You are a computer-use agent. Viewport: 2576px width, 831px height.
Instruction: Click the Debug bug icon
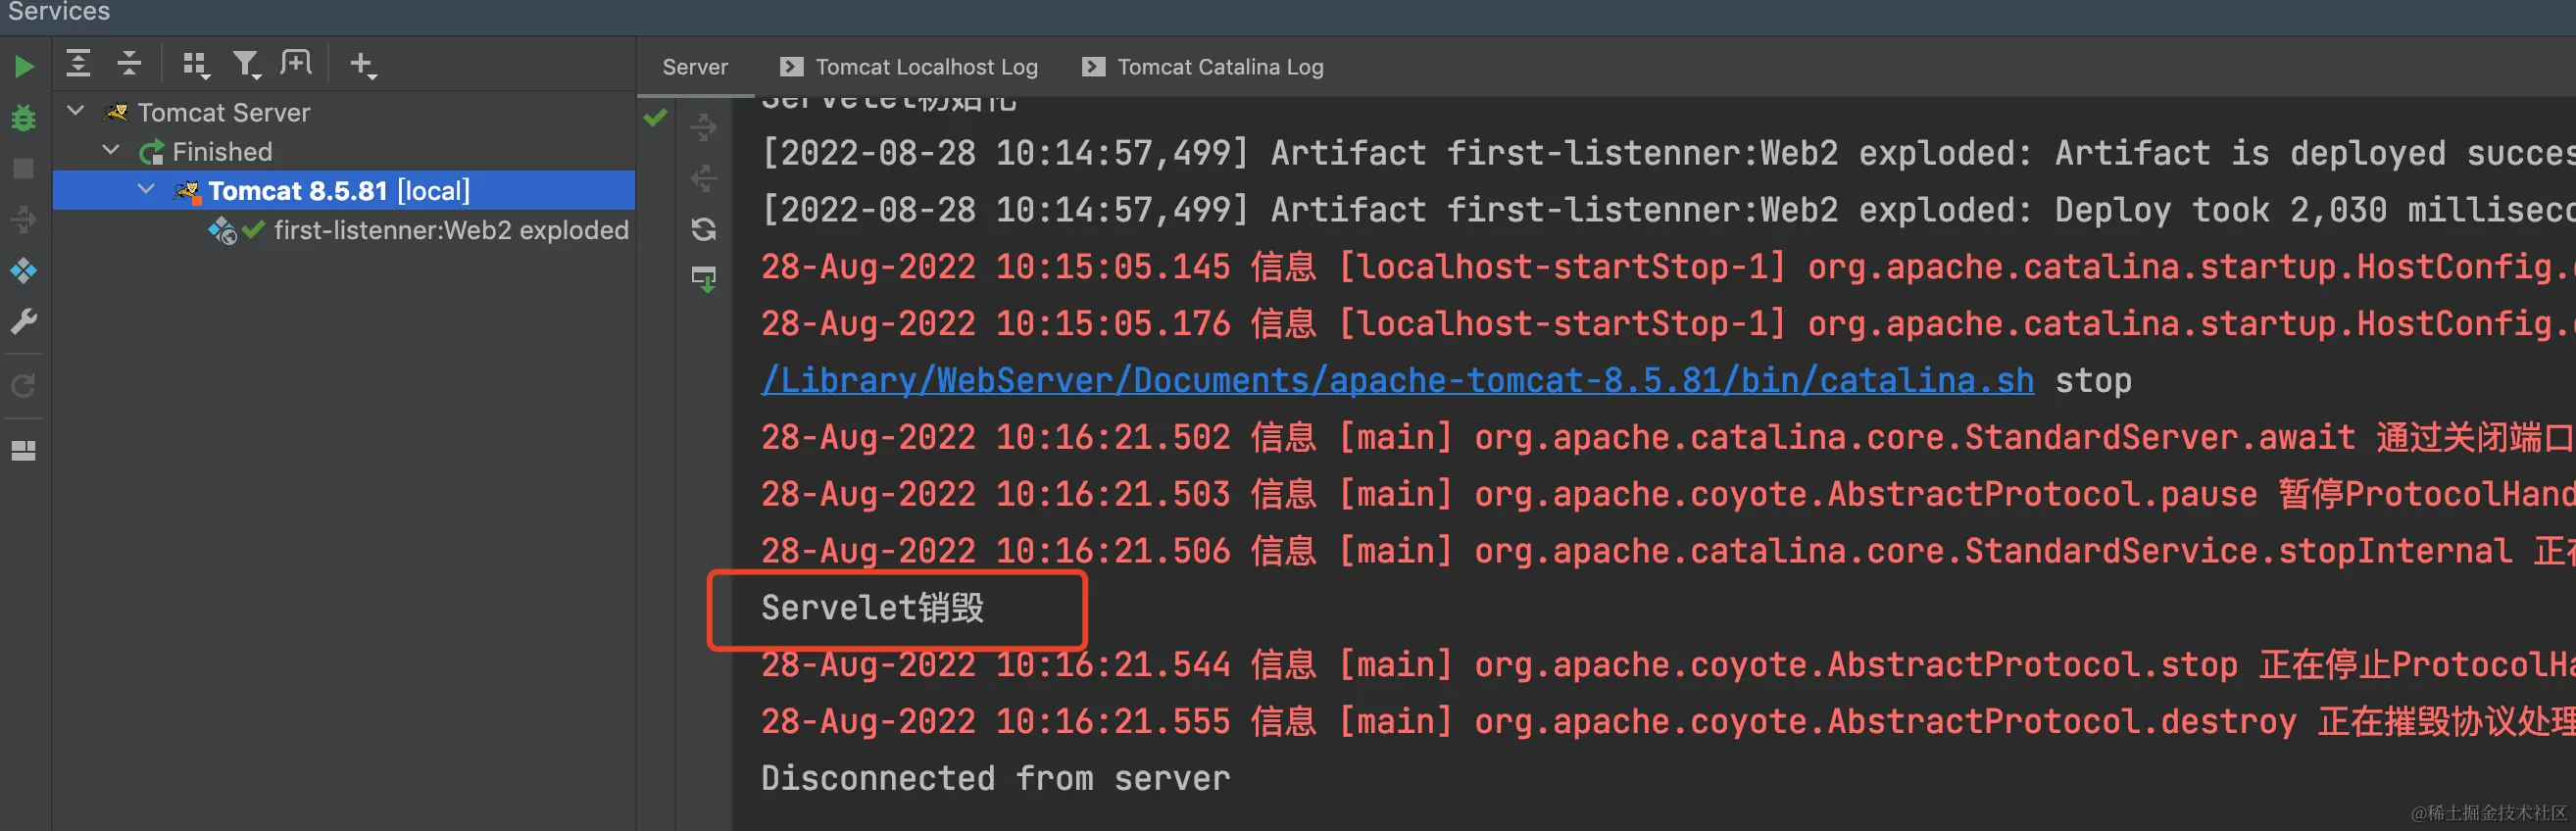coord(24,118)
